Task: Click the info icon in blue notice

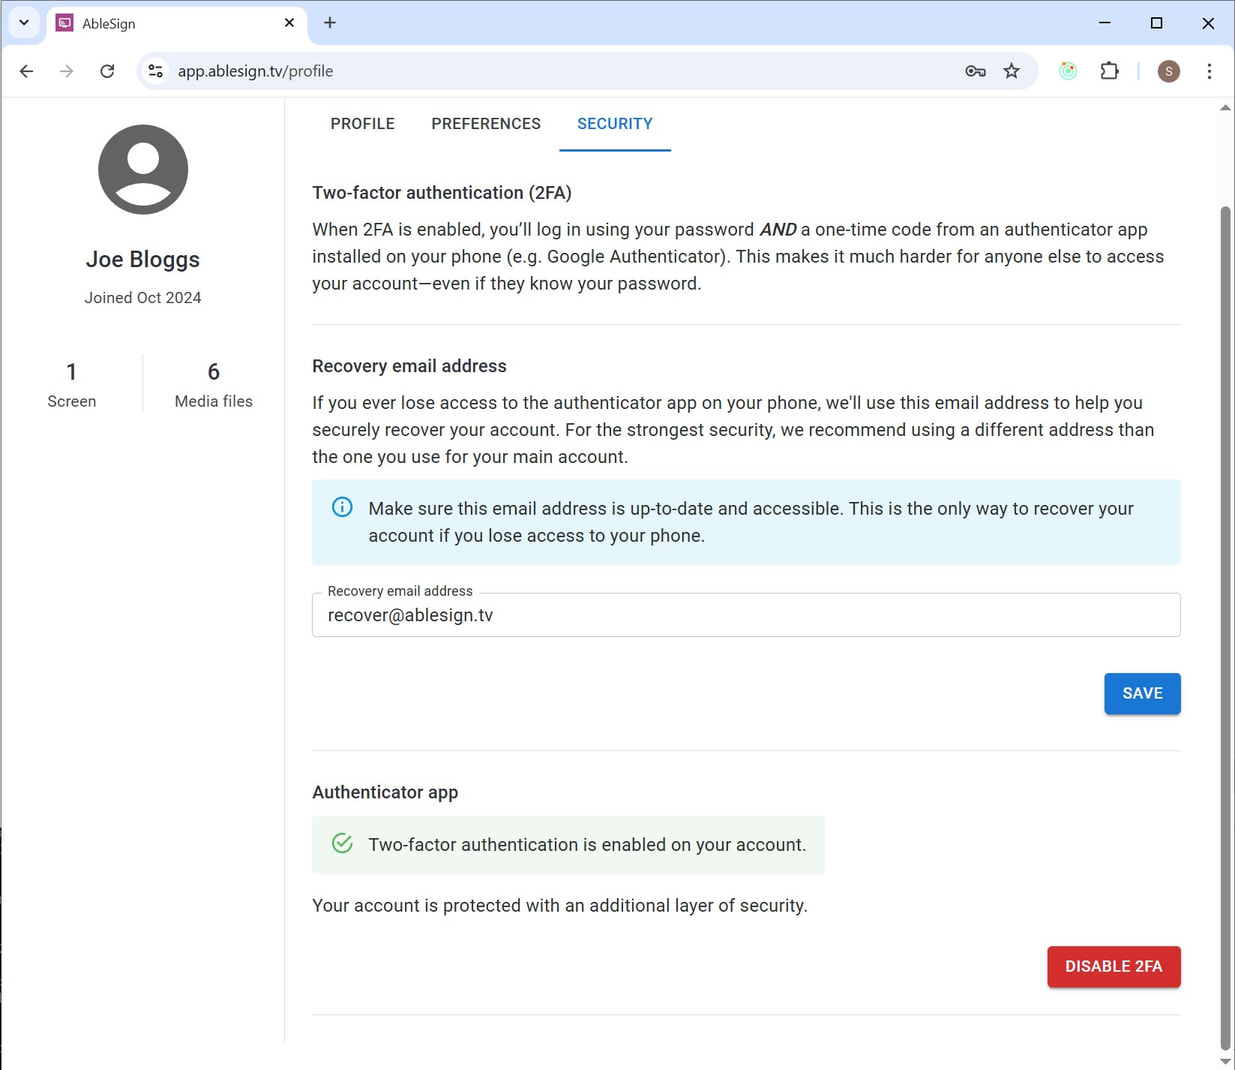Action: tap(342, 507)
